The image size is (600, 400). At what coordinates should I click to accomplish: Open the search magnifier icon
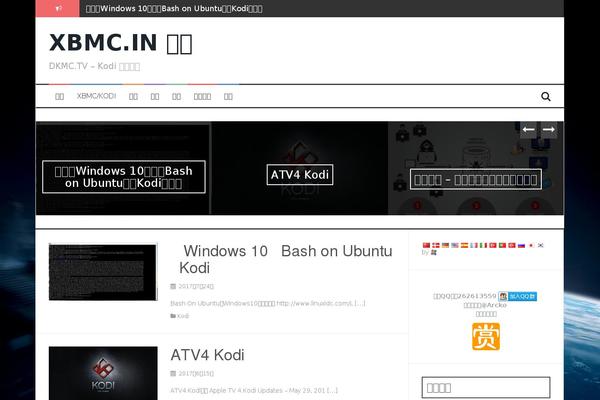[x=546, y=96]
